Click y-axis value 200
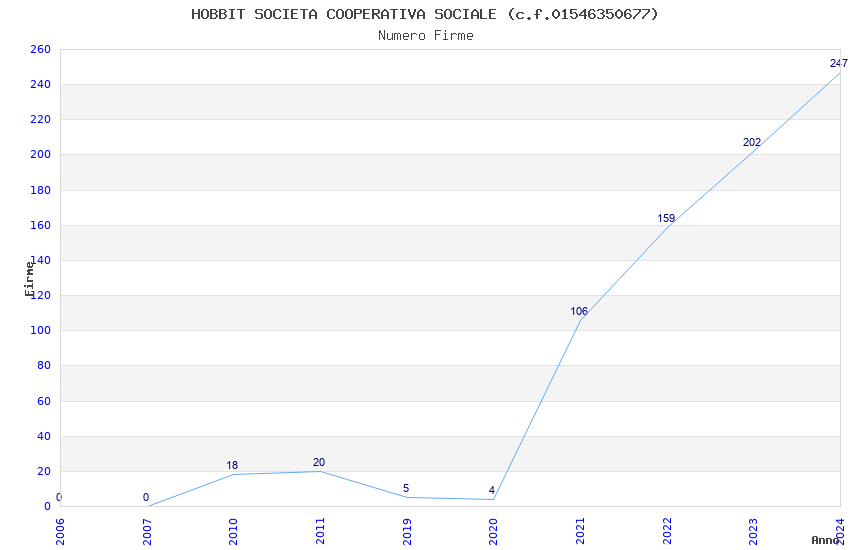This screenshot has width=850, height=550. (x=41, y=154)
